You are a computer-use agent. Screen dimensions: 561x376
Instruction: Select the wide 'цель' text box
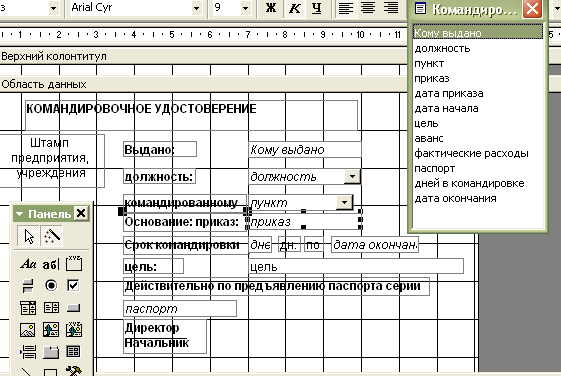[x=356, y=267]
